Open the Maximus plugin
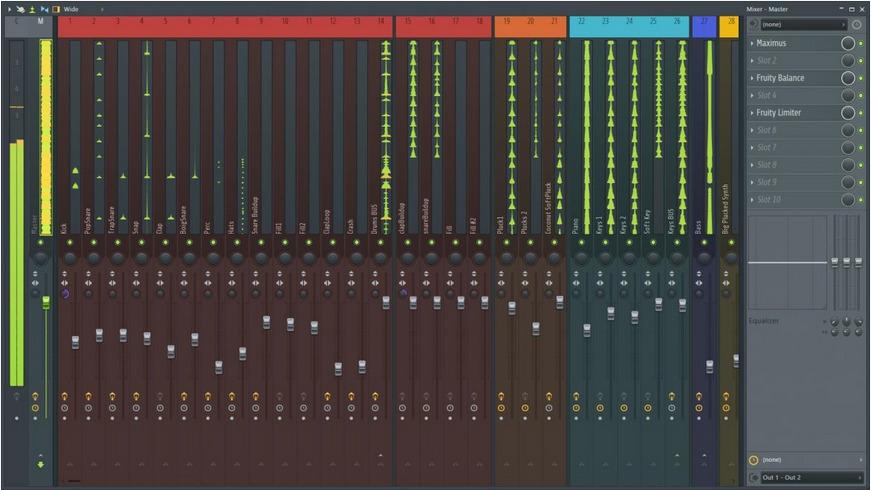Screen dimensions: 871x490 pyautogui.click(x=790, y=44)
